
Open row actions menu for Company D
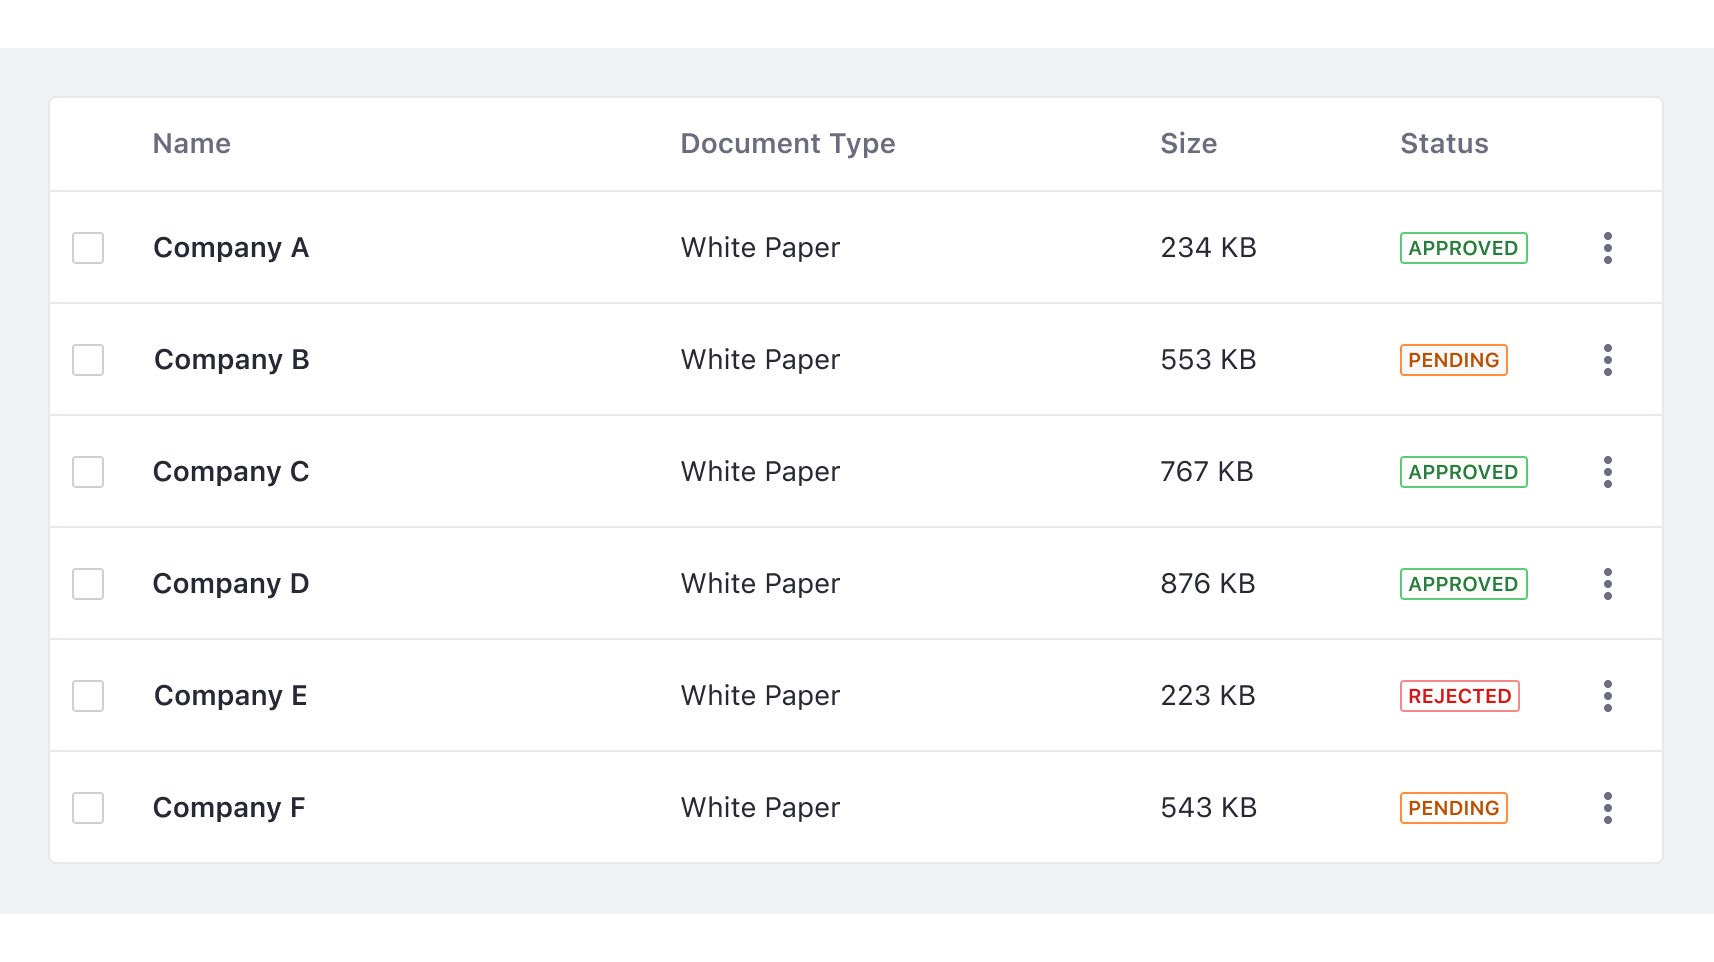click(1607, 584)
